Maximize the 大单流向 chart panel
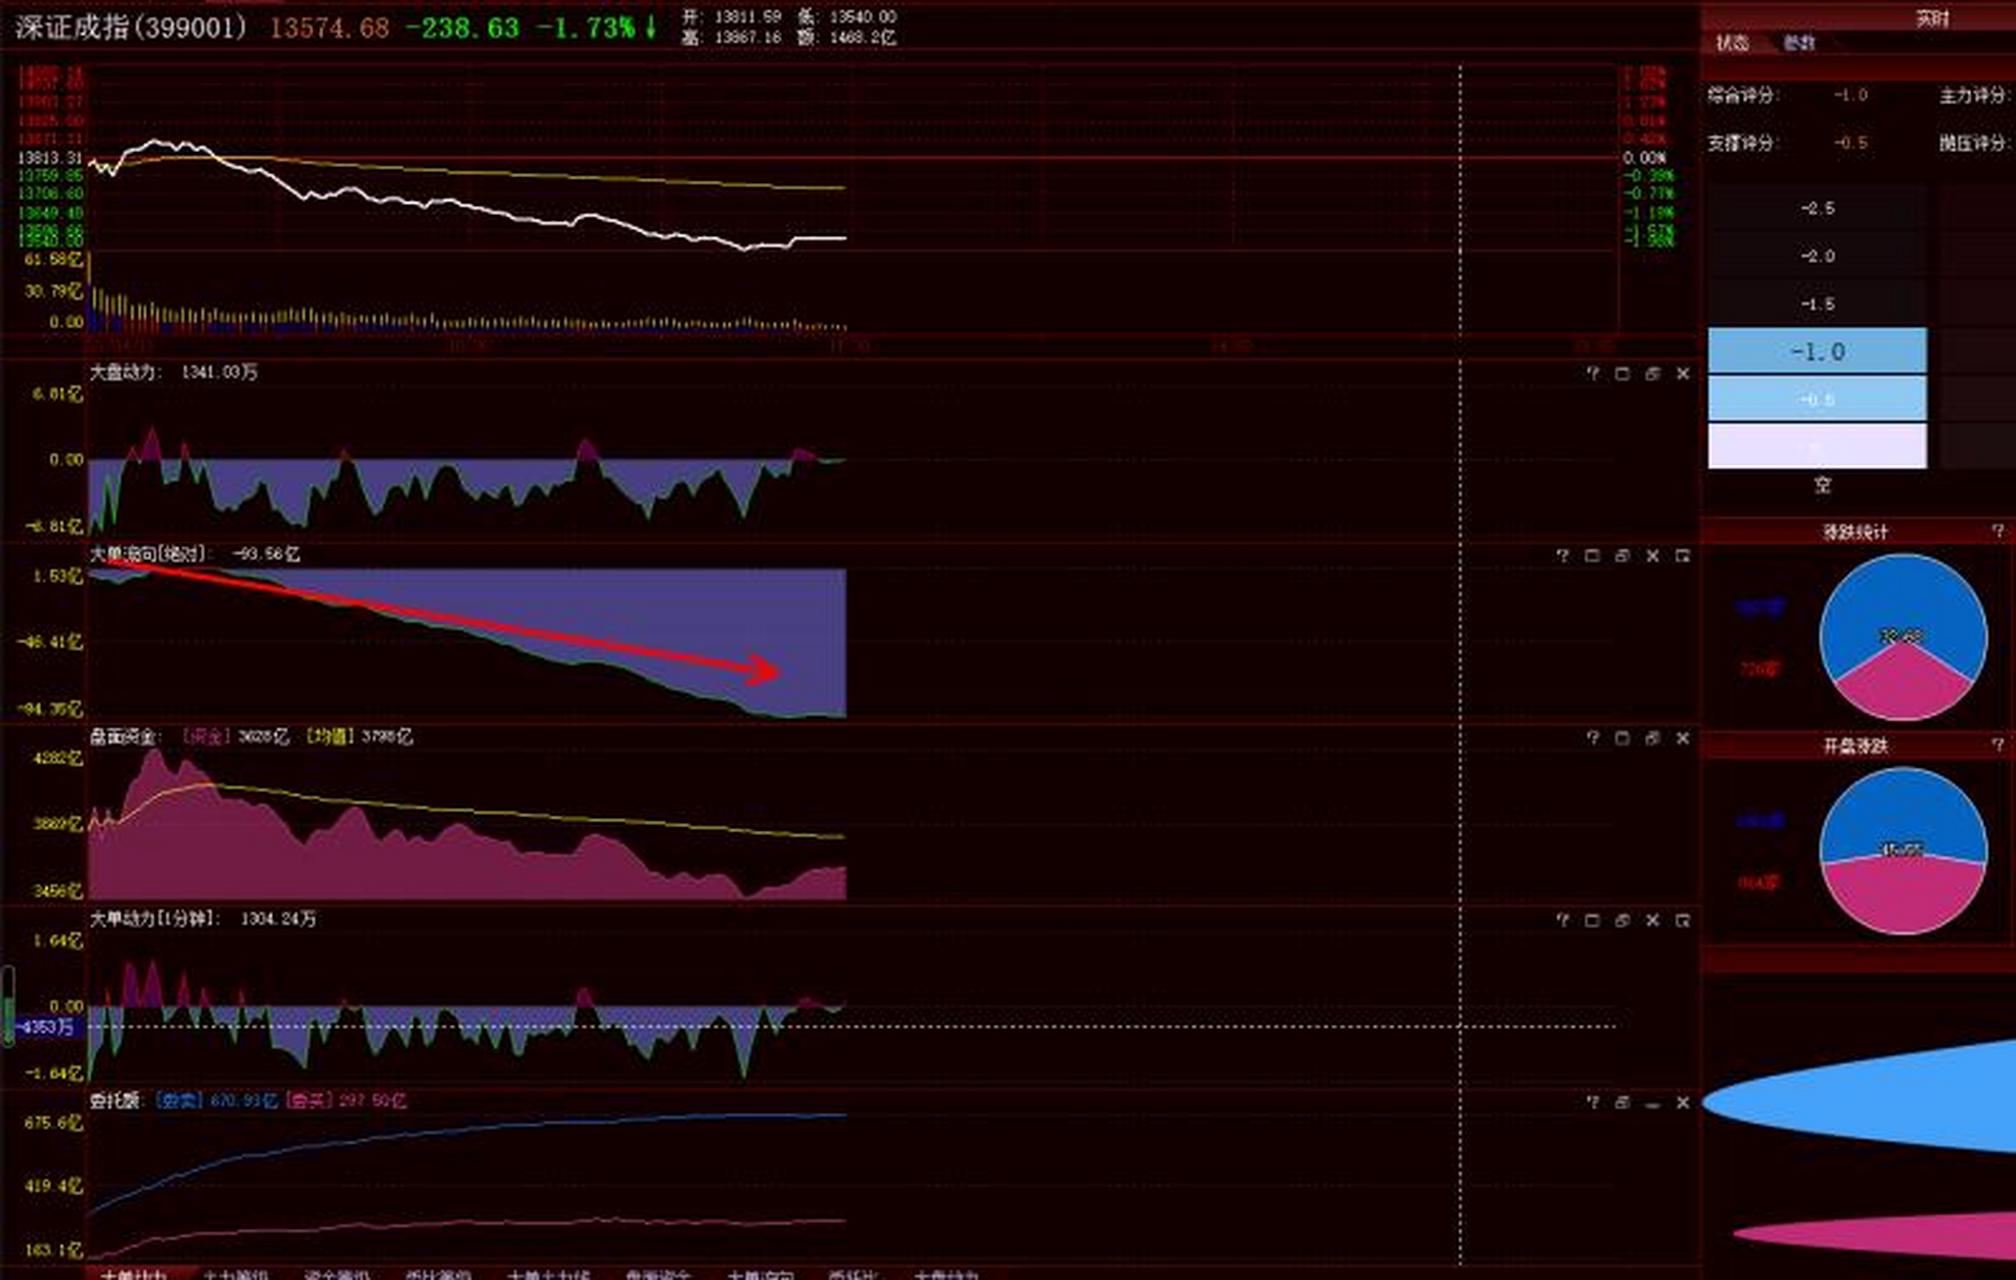The image size is (2016, 1280). [x=1592, y=555]
